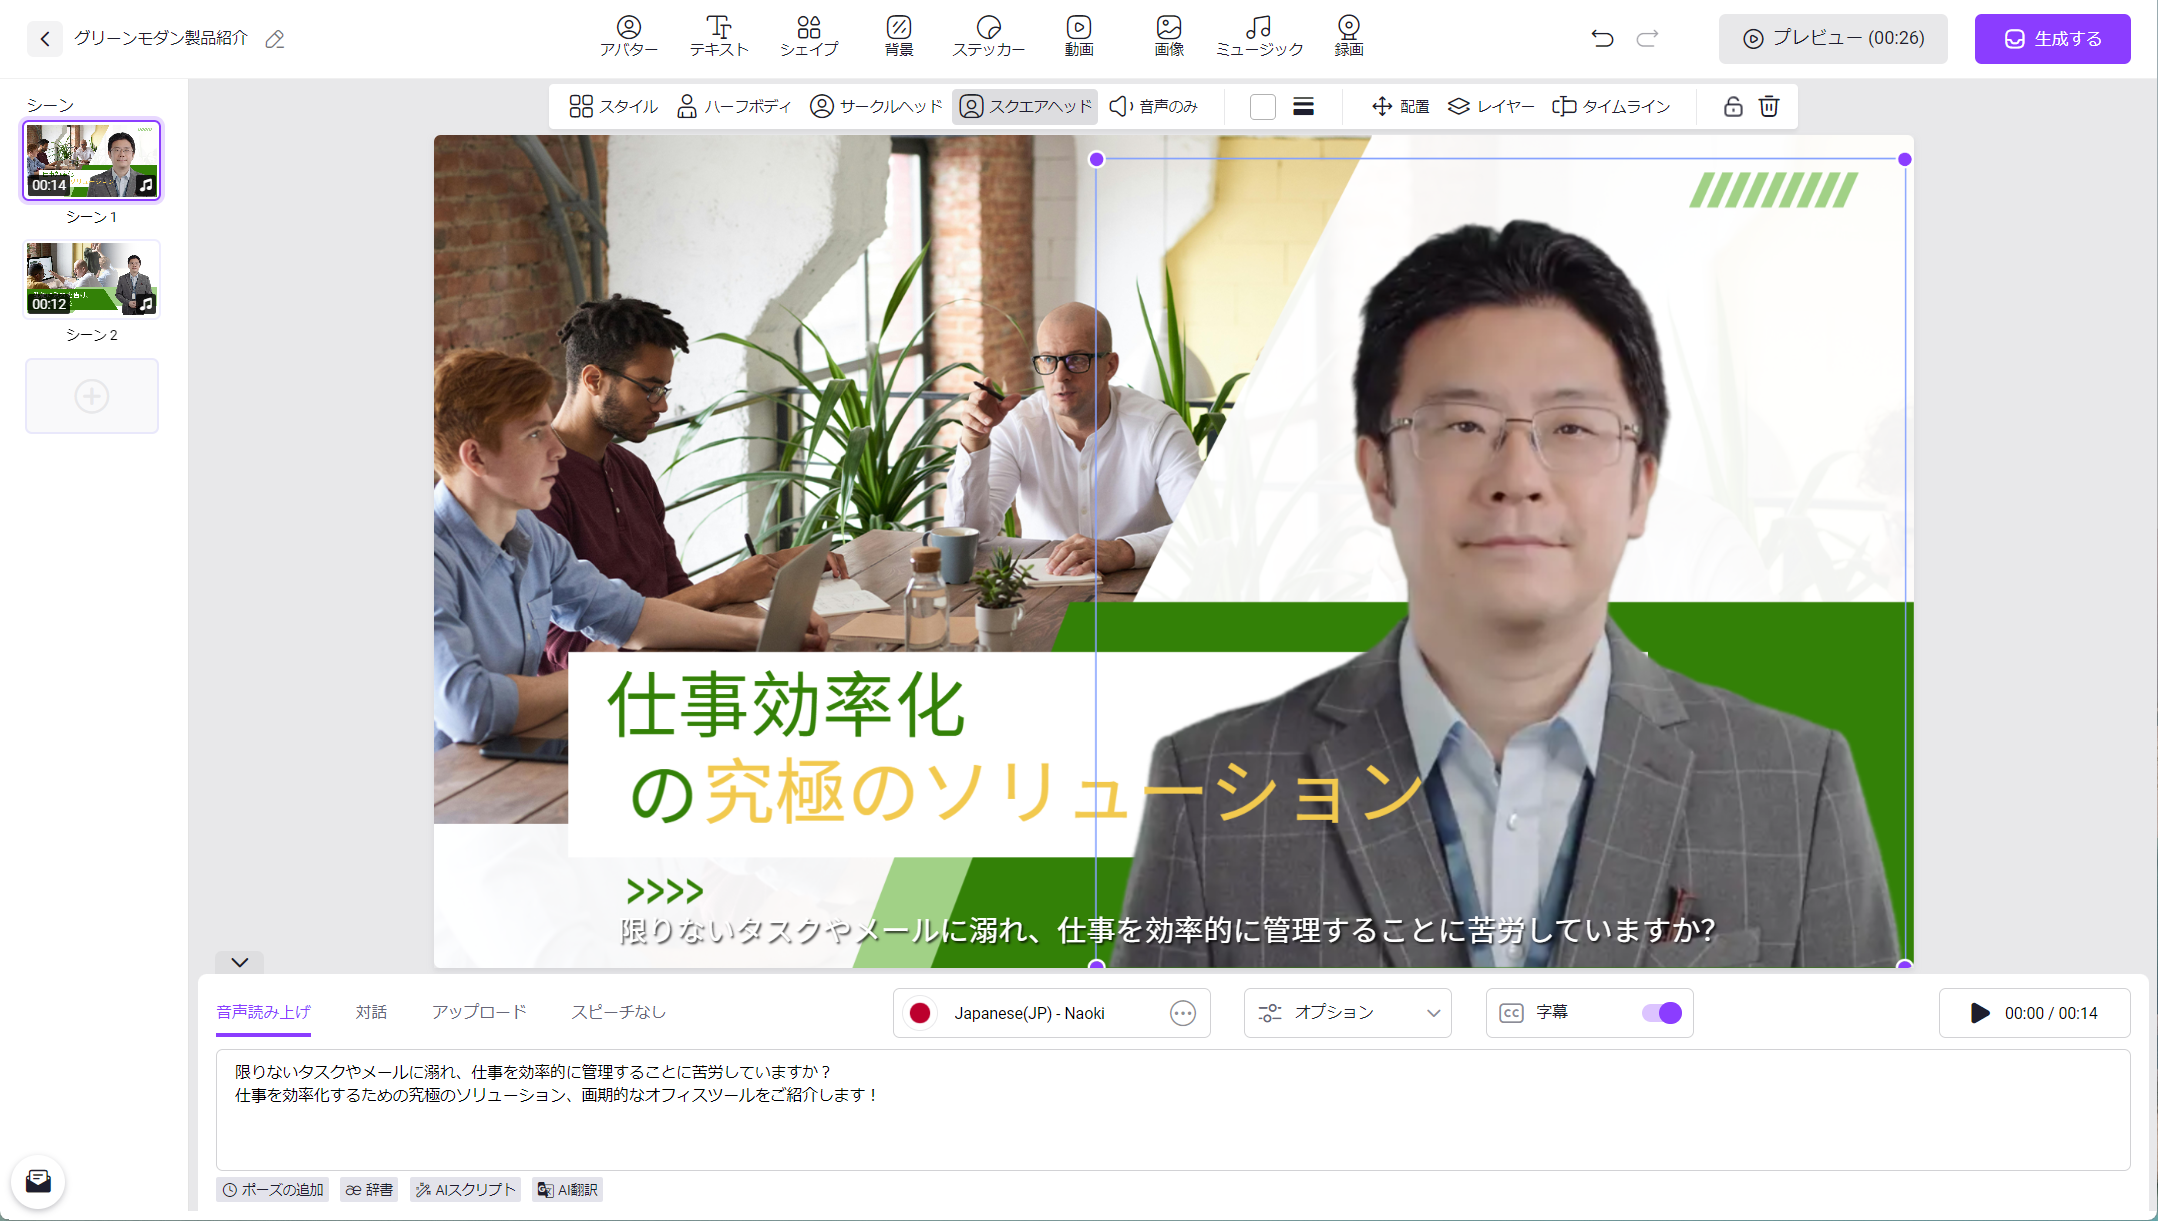The height and width of the screenshot is (1221, 2158).
Task: Switch avatar to サークルヘッド mode
Action: [876, 105]
